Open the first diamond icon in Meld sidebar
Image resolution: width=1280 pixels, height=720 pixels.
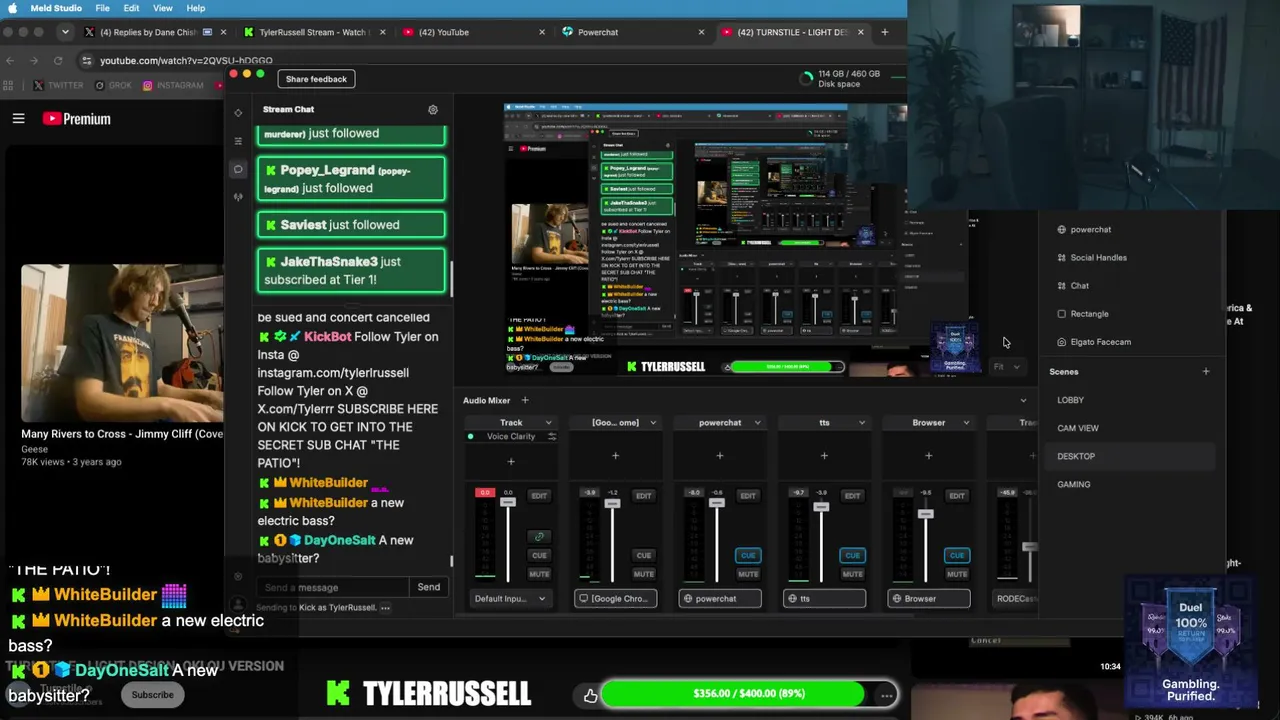pyautogui.click(x=238, y=113)
